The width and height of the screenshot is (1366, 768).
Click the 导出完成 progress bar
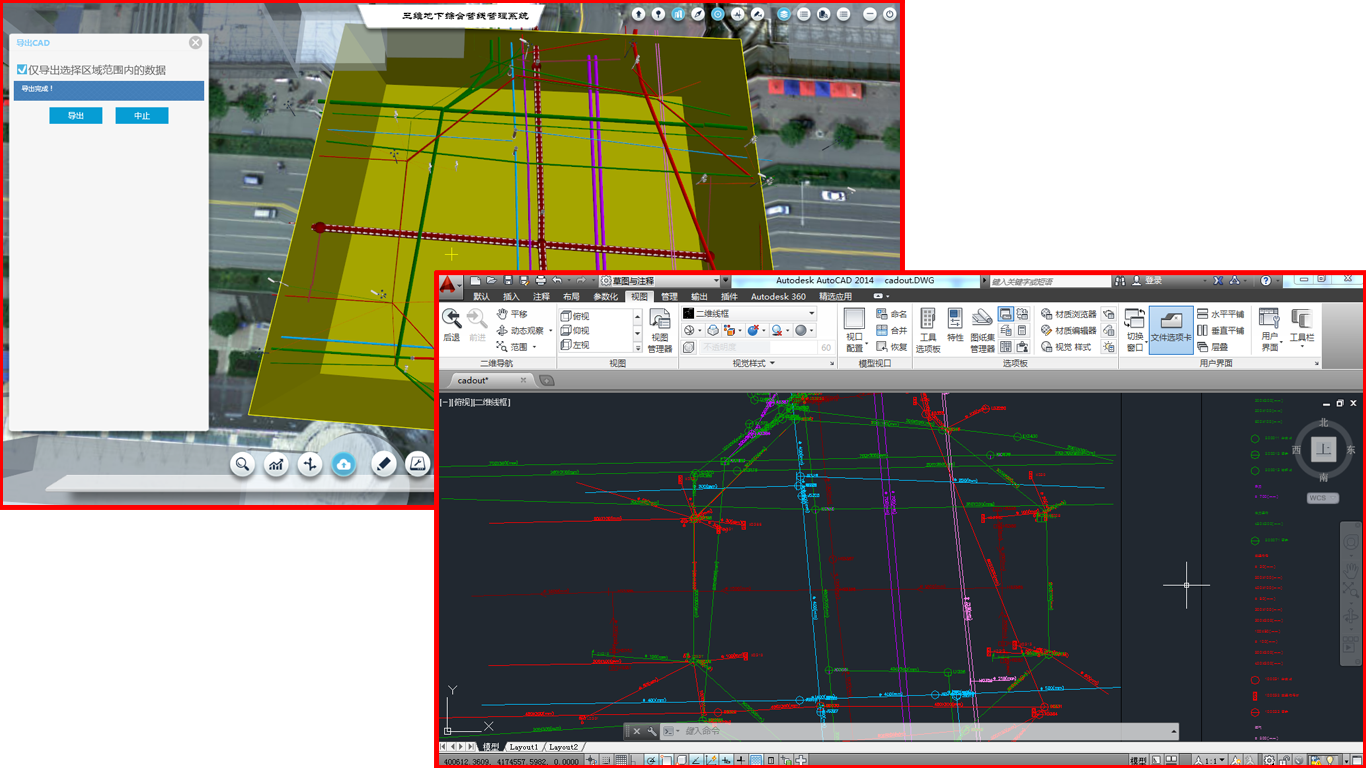point(108,90)
